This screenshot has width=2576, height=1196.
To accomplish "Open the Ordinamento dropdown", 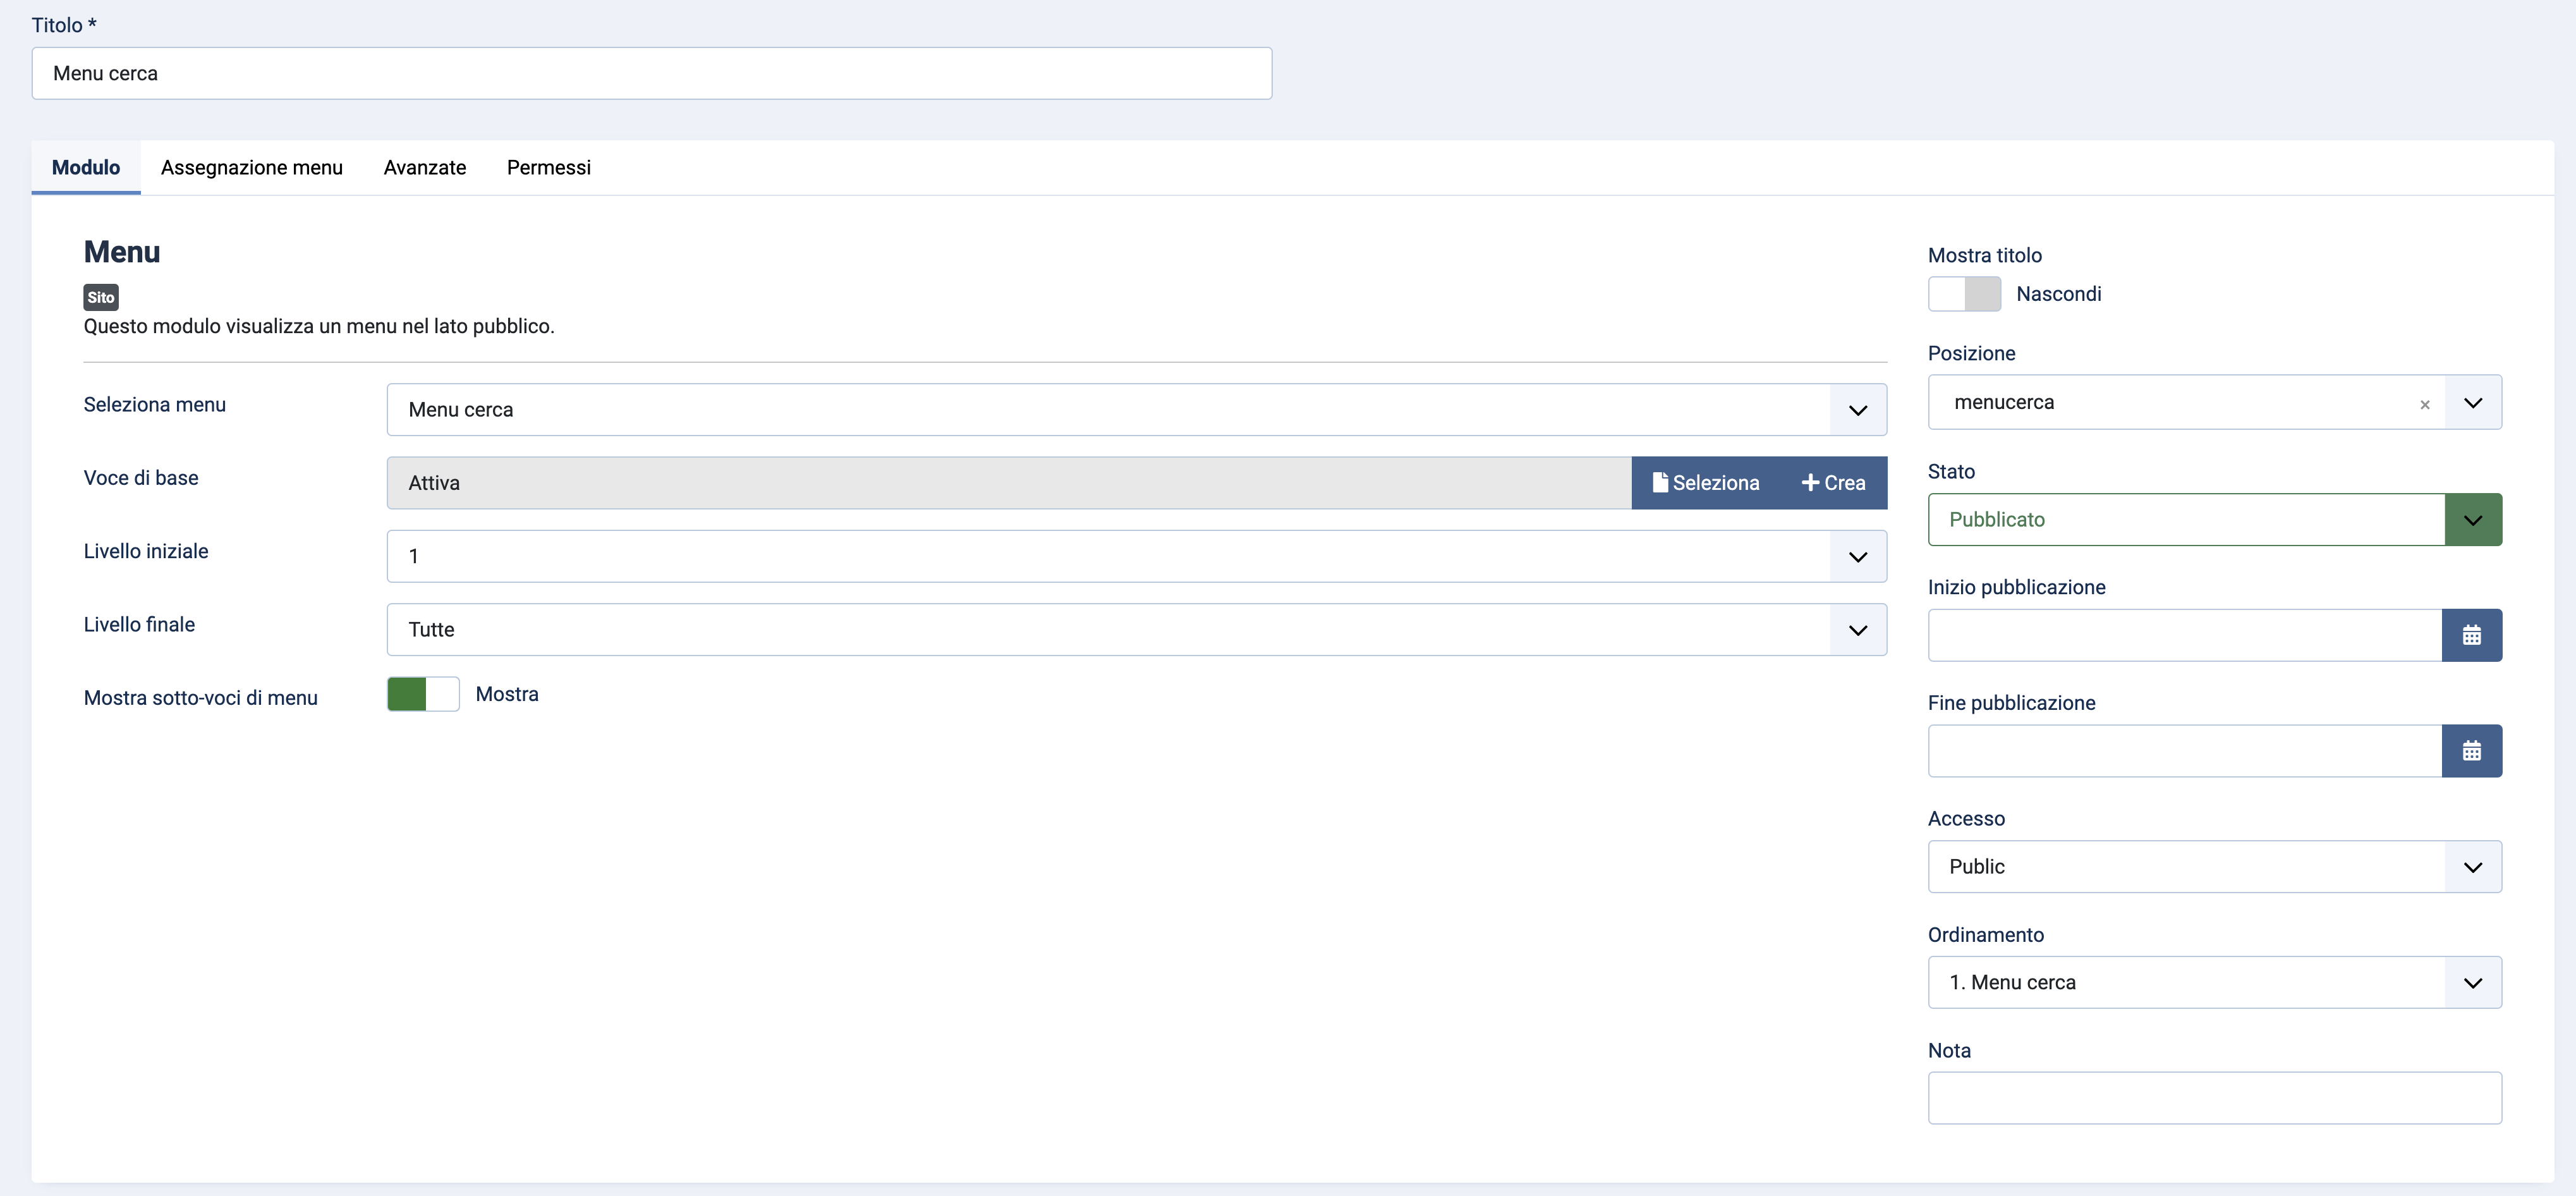I will point(2214,982).
